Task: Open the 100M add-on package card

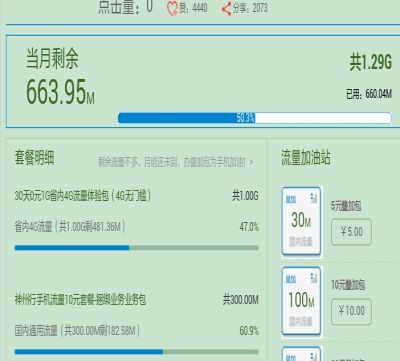Action: point(301,301)
